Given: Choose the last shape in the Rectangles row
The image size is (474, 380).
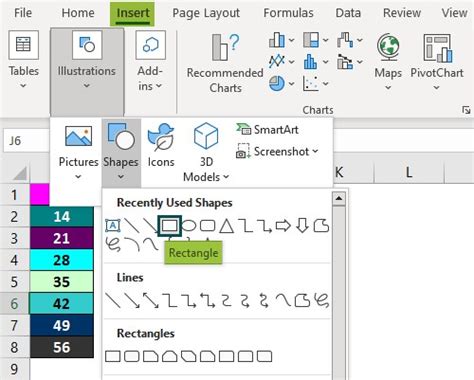Looking at the screenshot, I should 265,356.
